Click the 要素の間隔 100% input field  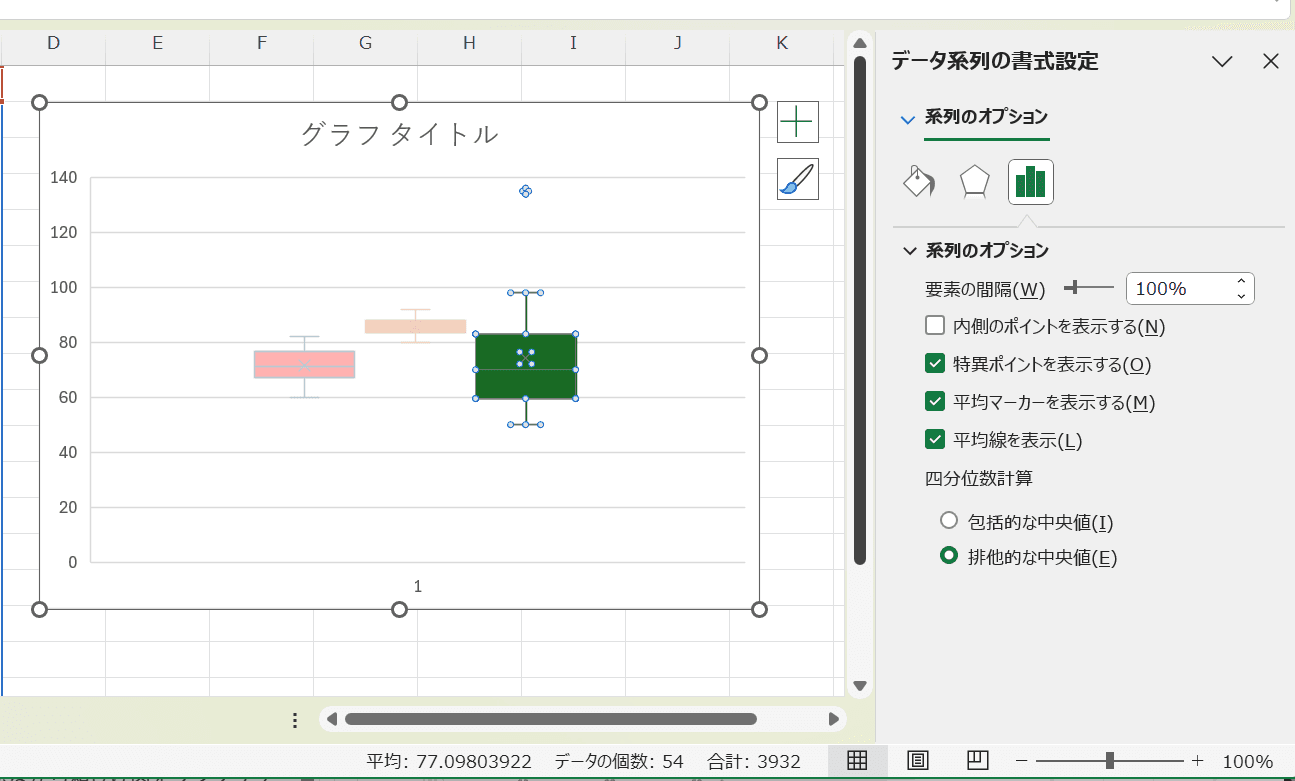(x=1180, y=289)
